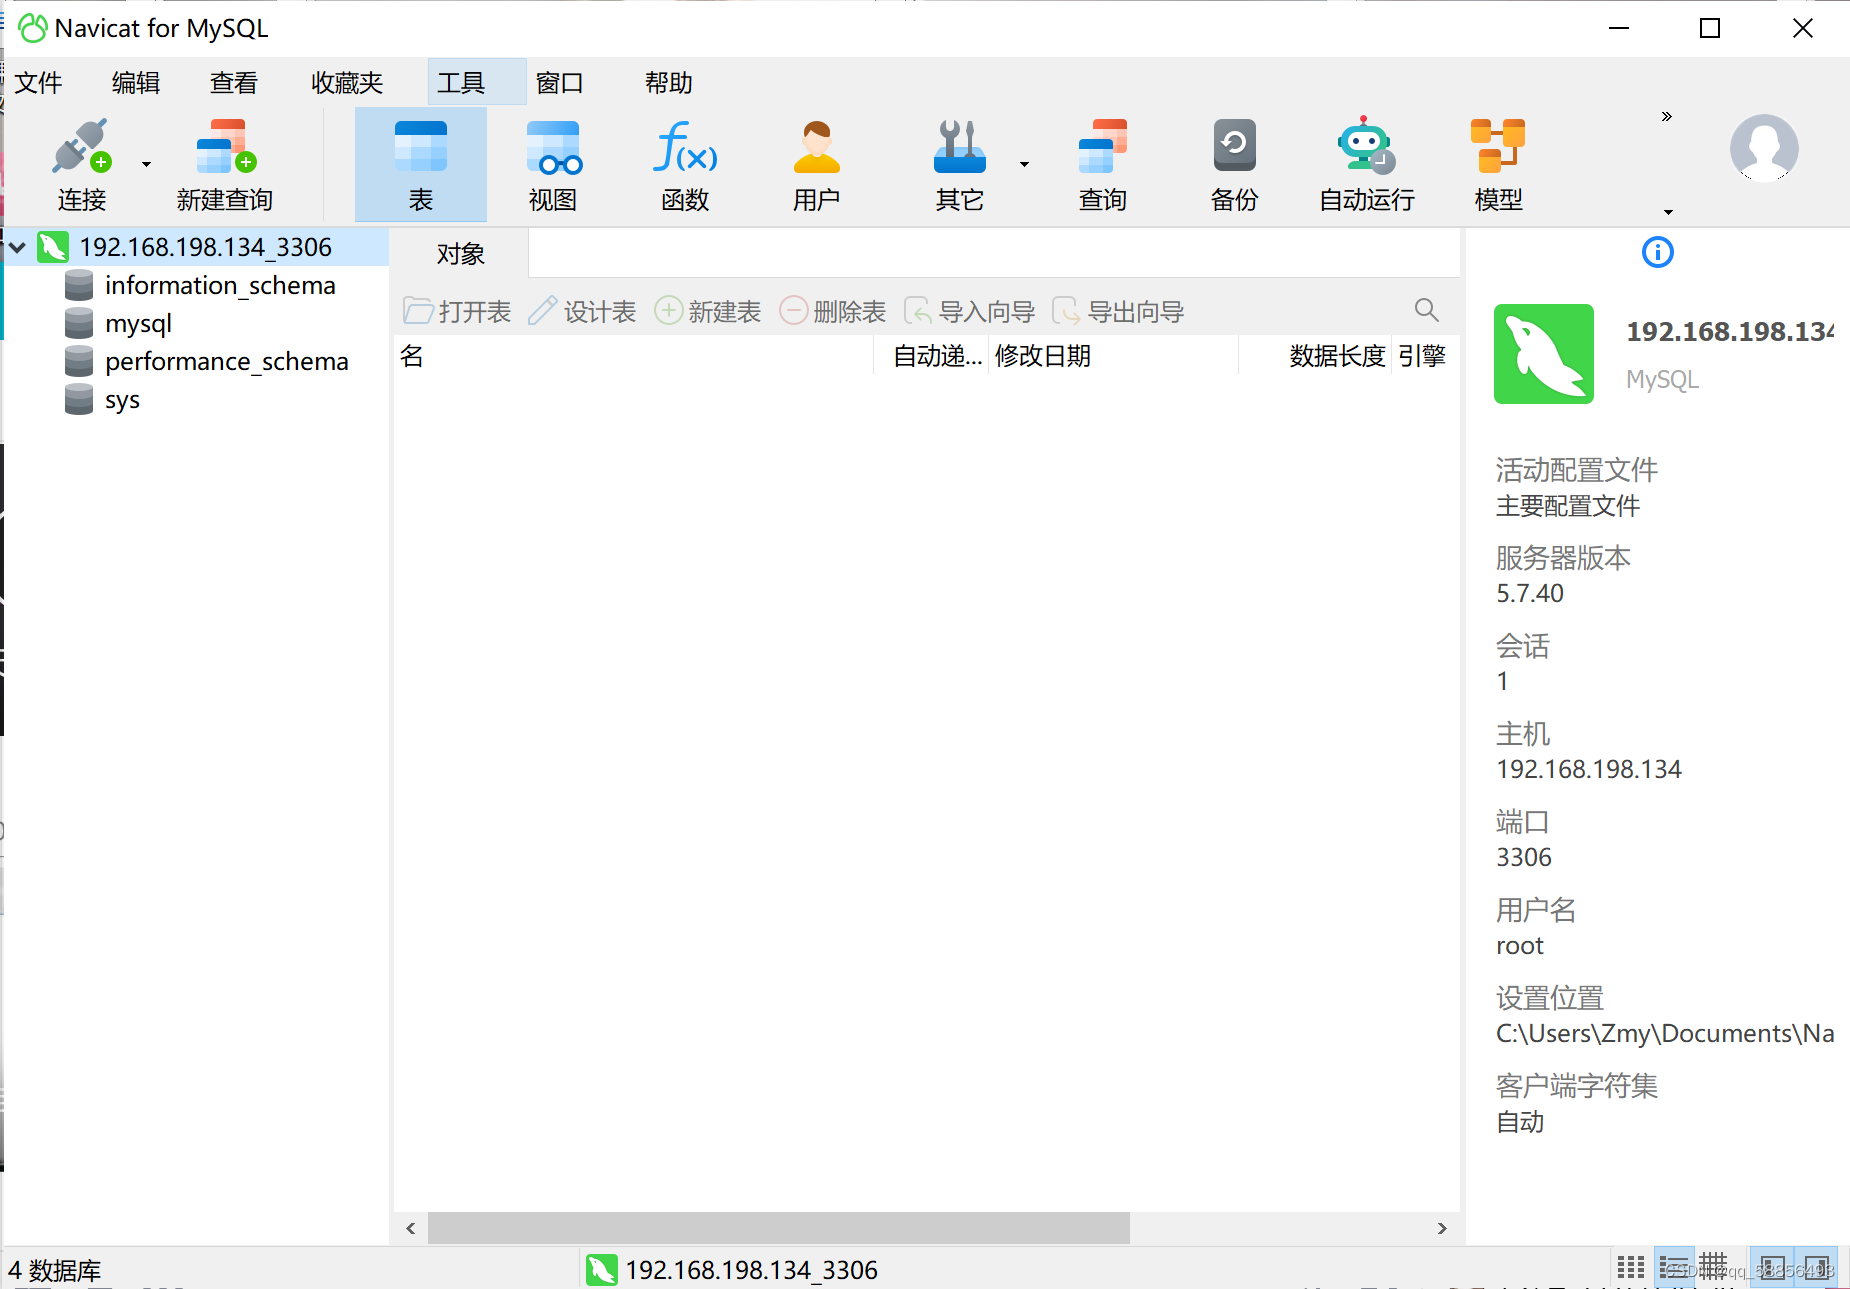Open the 查询 (Query) list
Screen dimensions: 1850x1289
click(1103, 165)
